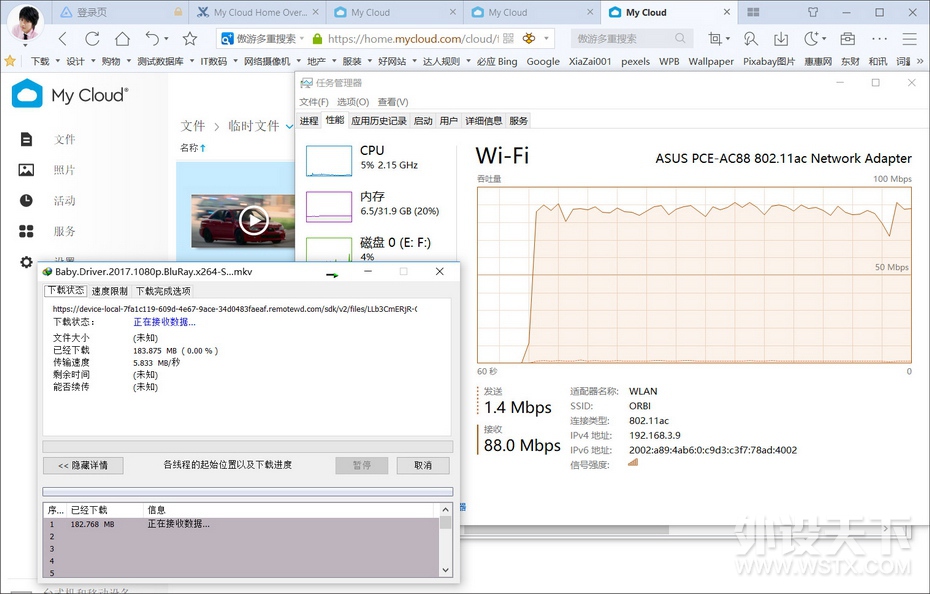Switch to 下载完成选项 tab in download dialog
The width and height of the screenshot is (930, 594).
163,291
